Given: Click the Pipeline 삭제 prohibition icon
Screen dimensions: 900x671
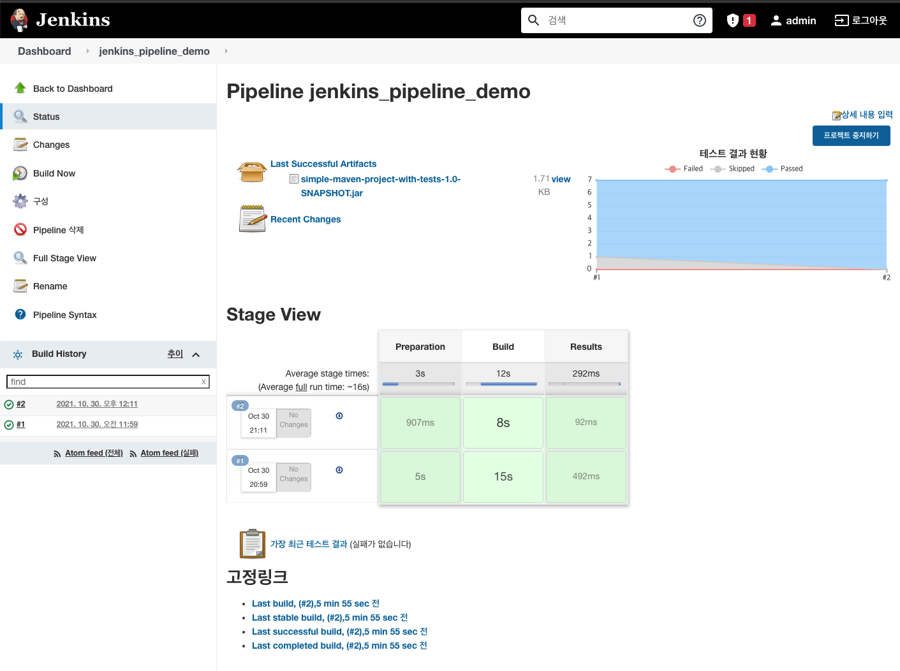Looking at the screenshot, I should [x=20, y=230].
